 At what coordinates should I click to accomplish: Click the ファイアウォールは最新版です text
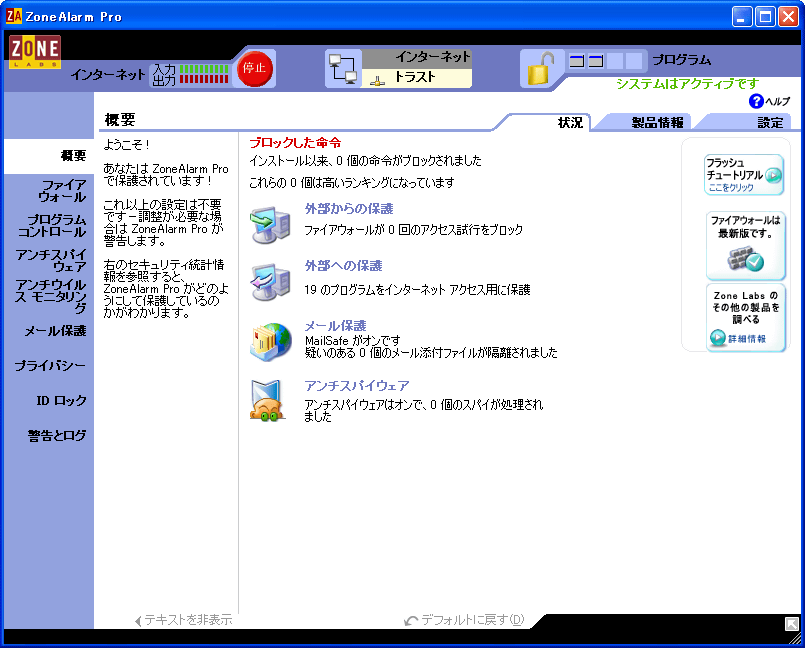[x=745, y=226]
